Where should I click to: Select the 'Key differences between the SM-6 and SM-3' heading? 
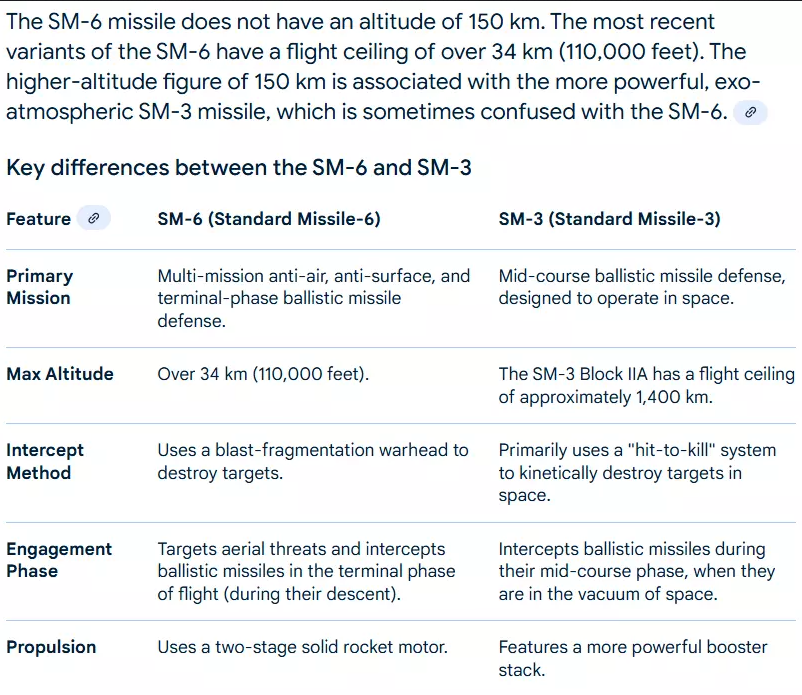pos(239,168)
